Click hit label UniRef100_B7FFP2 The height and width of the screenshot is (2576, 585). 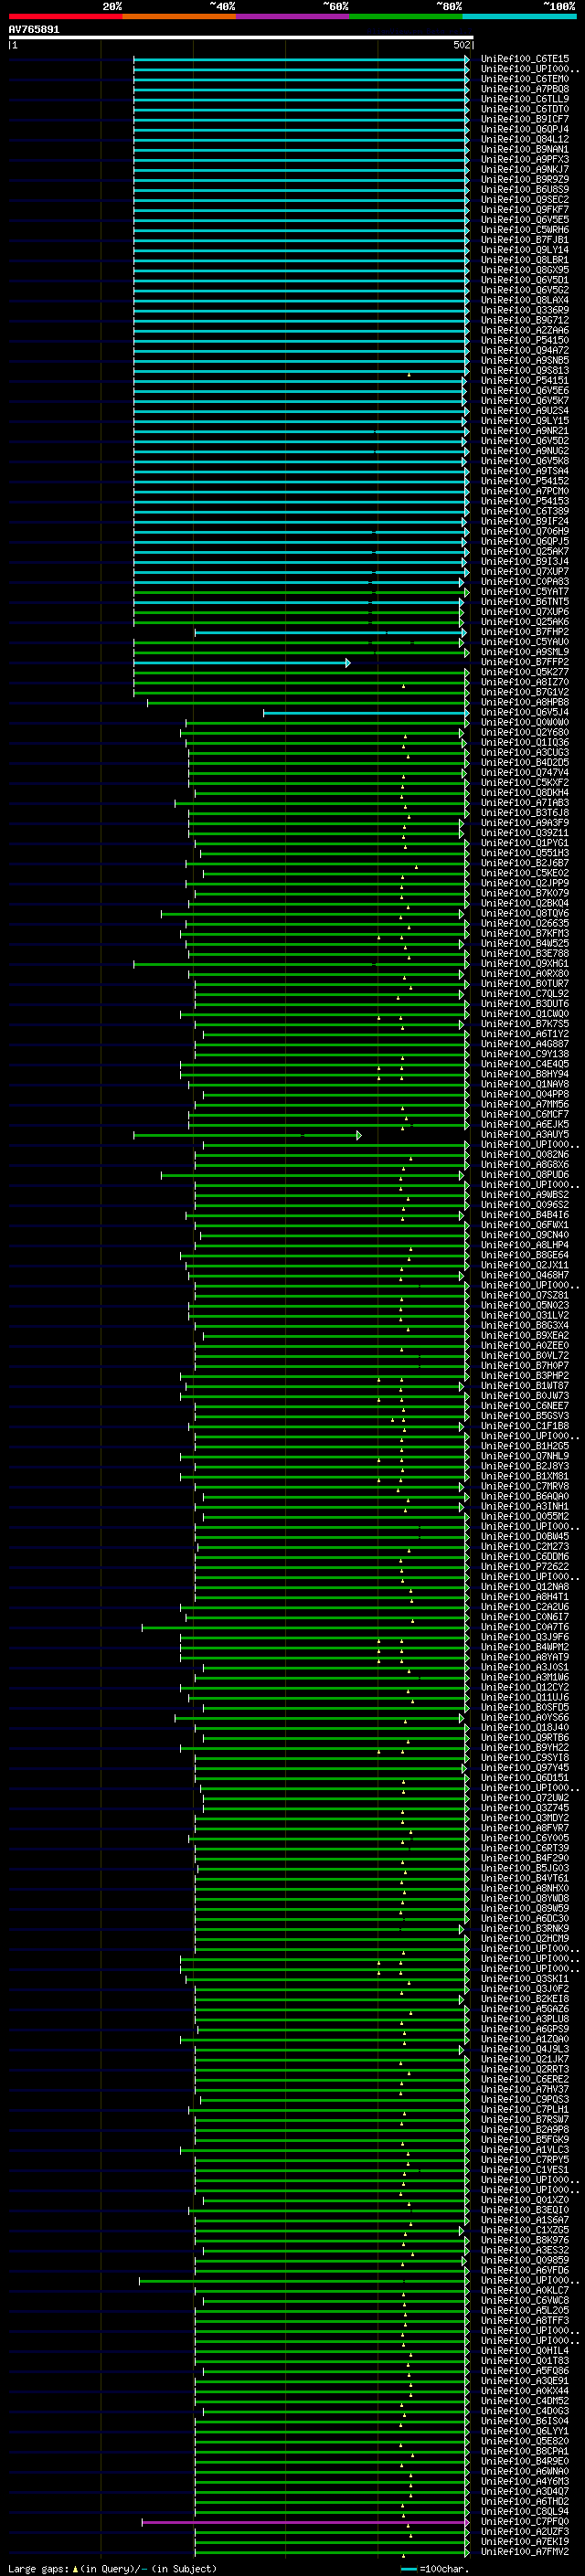pos(525,662)
